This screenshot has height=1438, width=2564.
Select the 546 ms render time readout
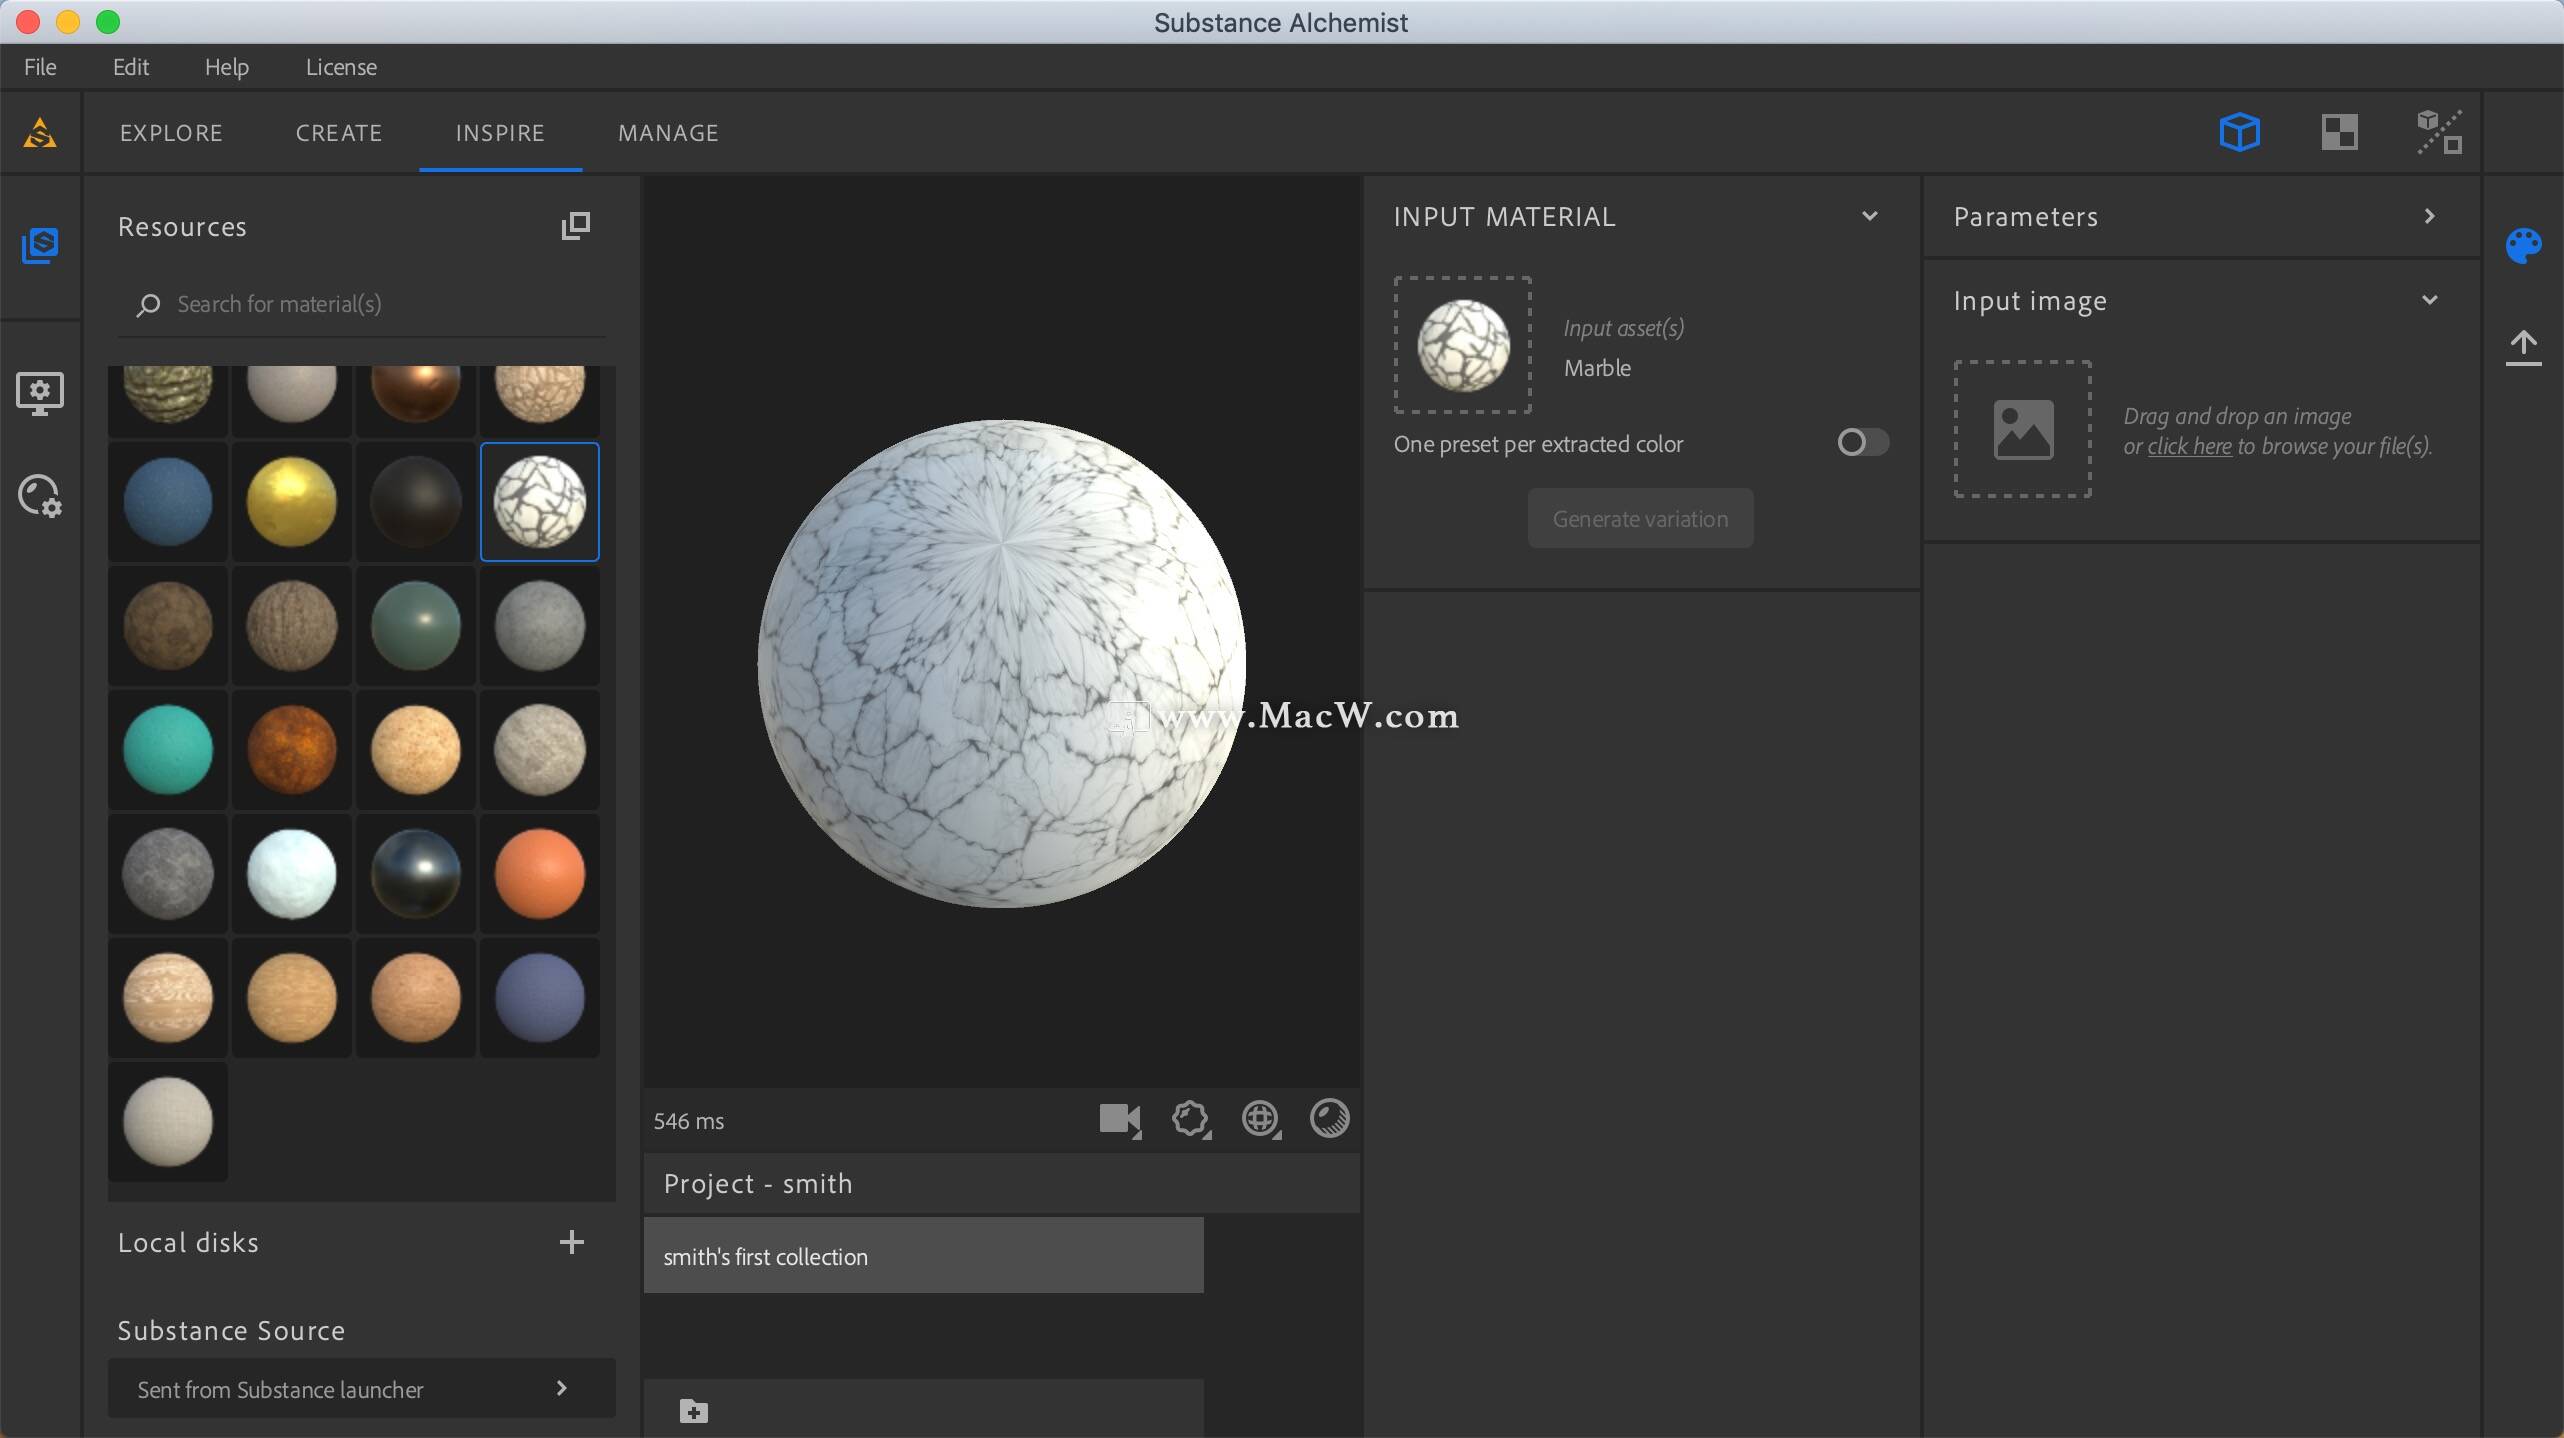pyautogui.click(x=689, y=1121)
